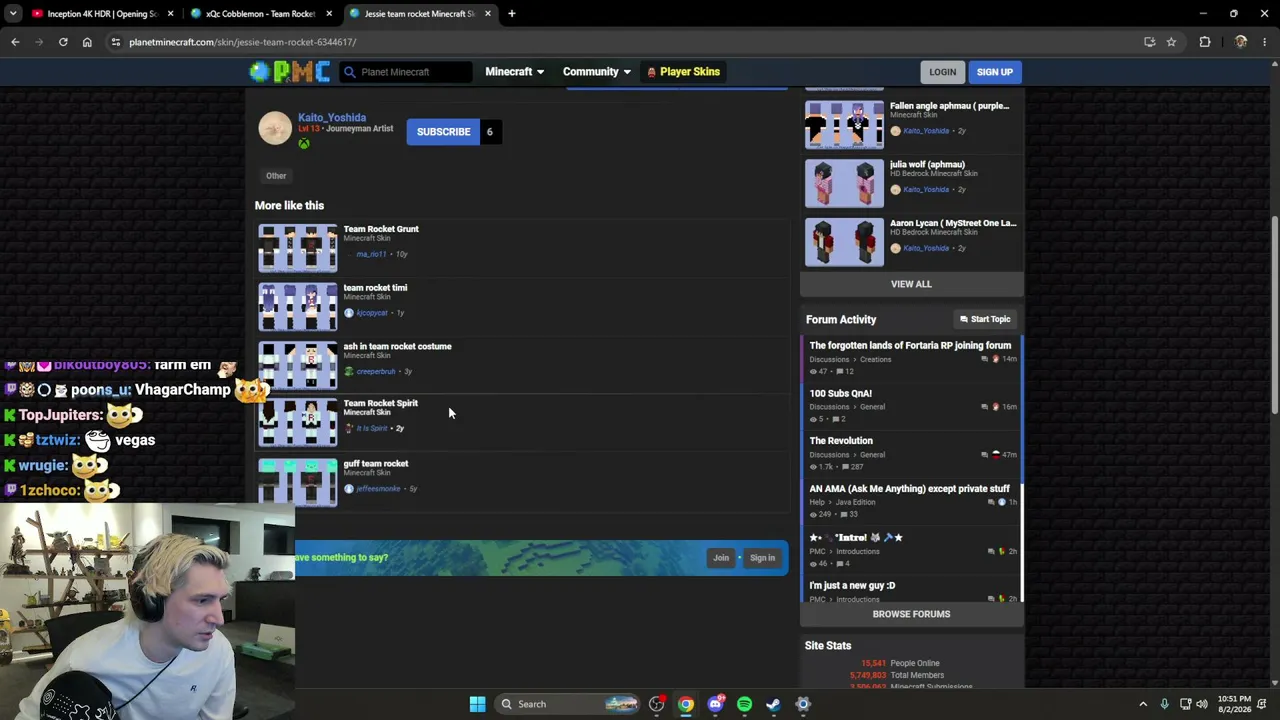This screenshot has height=720, width=1280.
Task: Expand the Chrome tab search dropdown
Action: [x=13, y=14]
